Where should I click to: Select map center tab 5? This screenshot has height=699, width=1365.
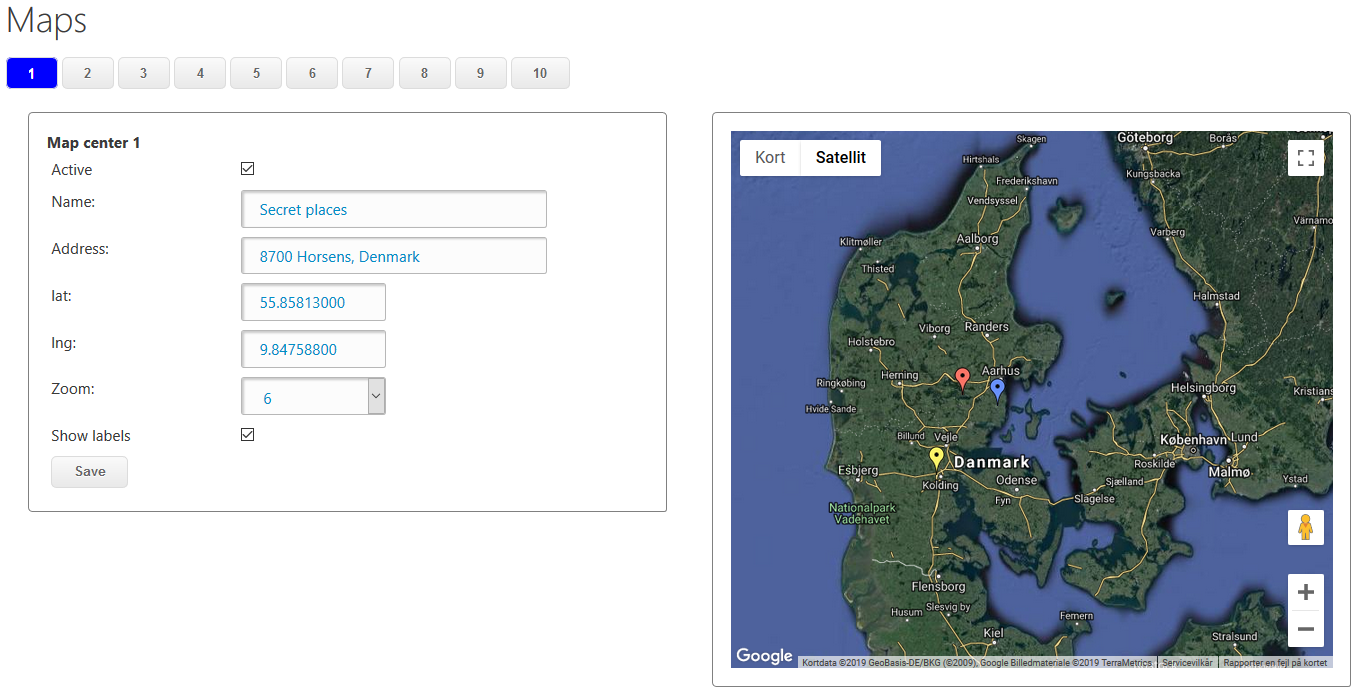click(x=256, y=73)
